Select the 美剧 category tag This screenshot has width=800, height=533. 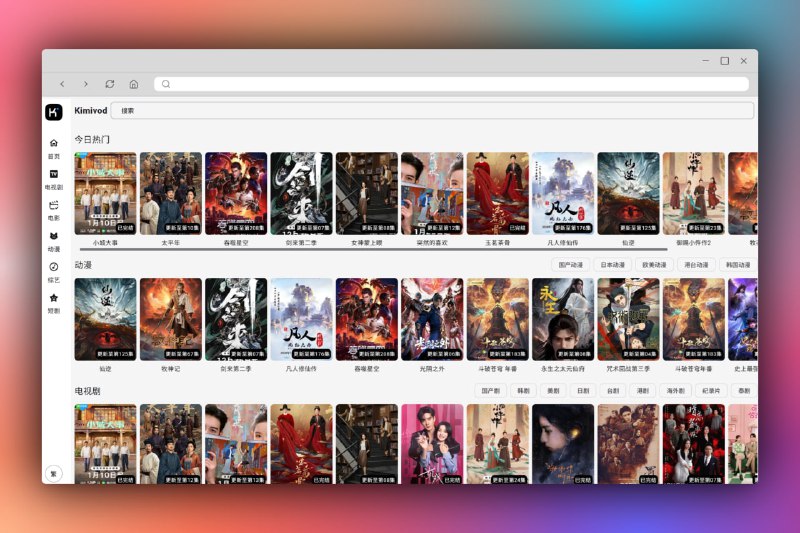553,391
